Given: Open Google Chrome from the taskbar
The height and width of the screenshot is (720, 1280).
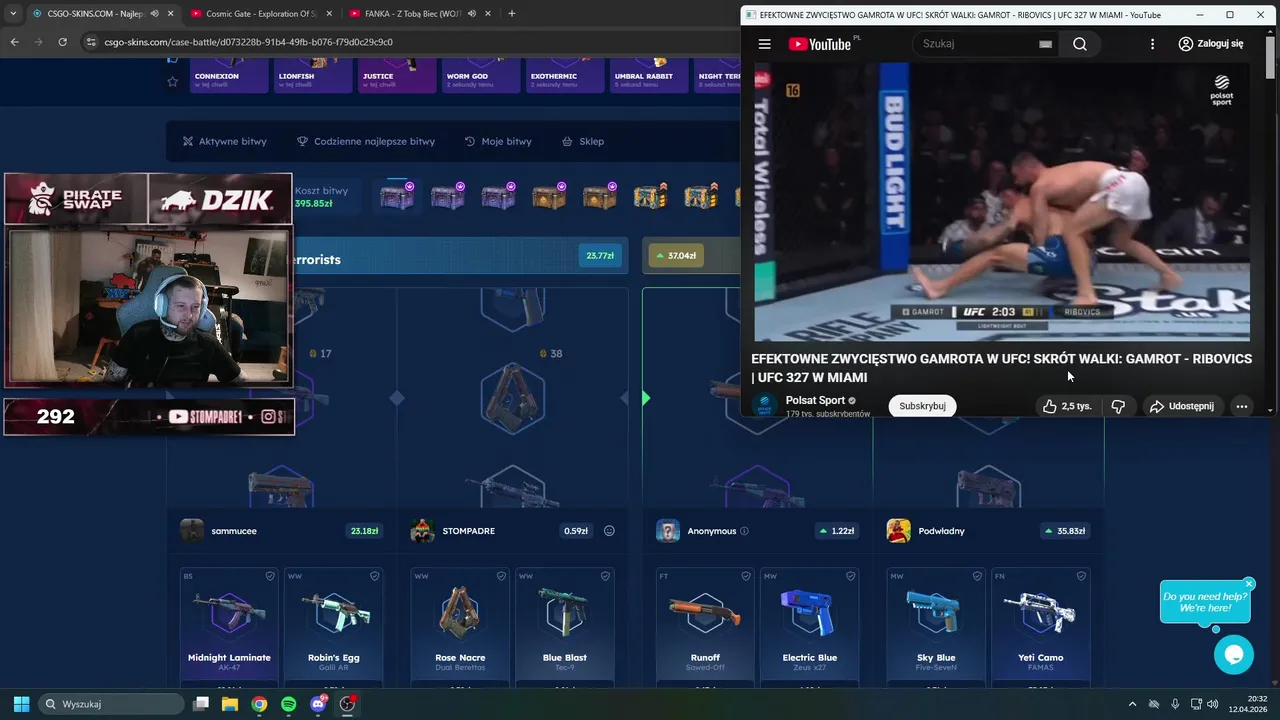Looking at the screenshot, I should click(x=259, y=704).
